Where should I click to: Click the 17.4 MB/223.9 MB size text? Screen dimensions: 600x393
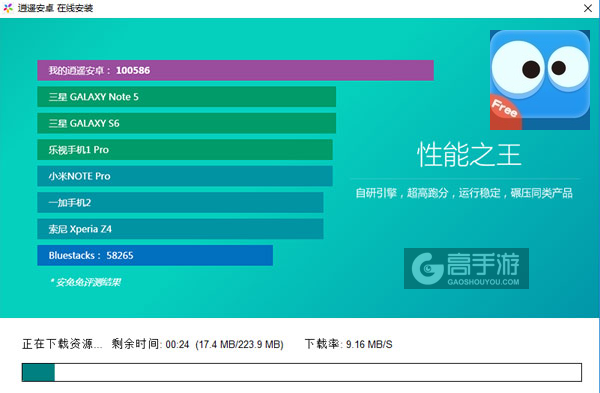click(x=240, y=344)
